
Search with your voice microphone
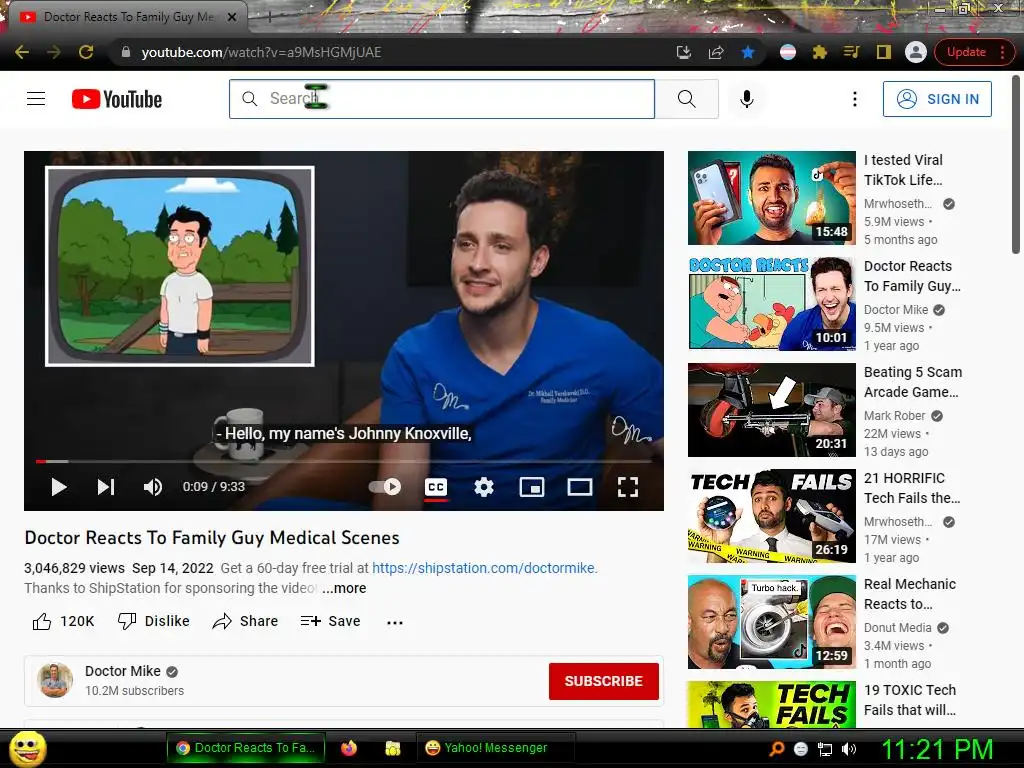point(746,99)
